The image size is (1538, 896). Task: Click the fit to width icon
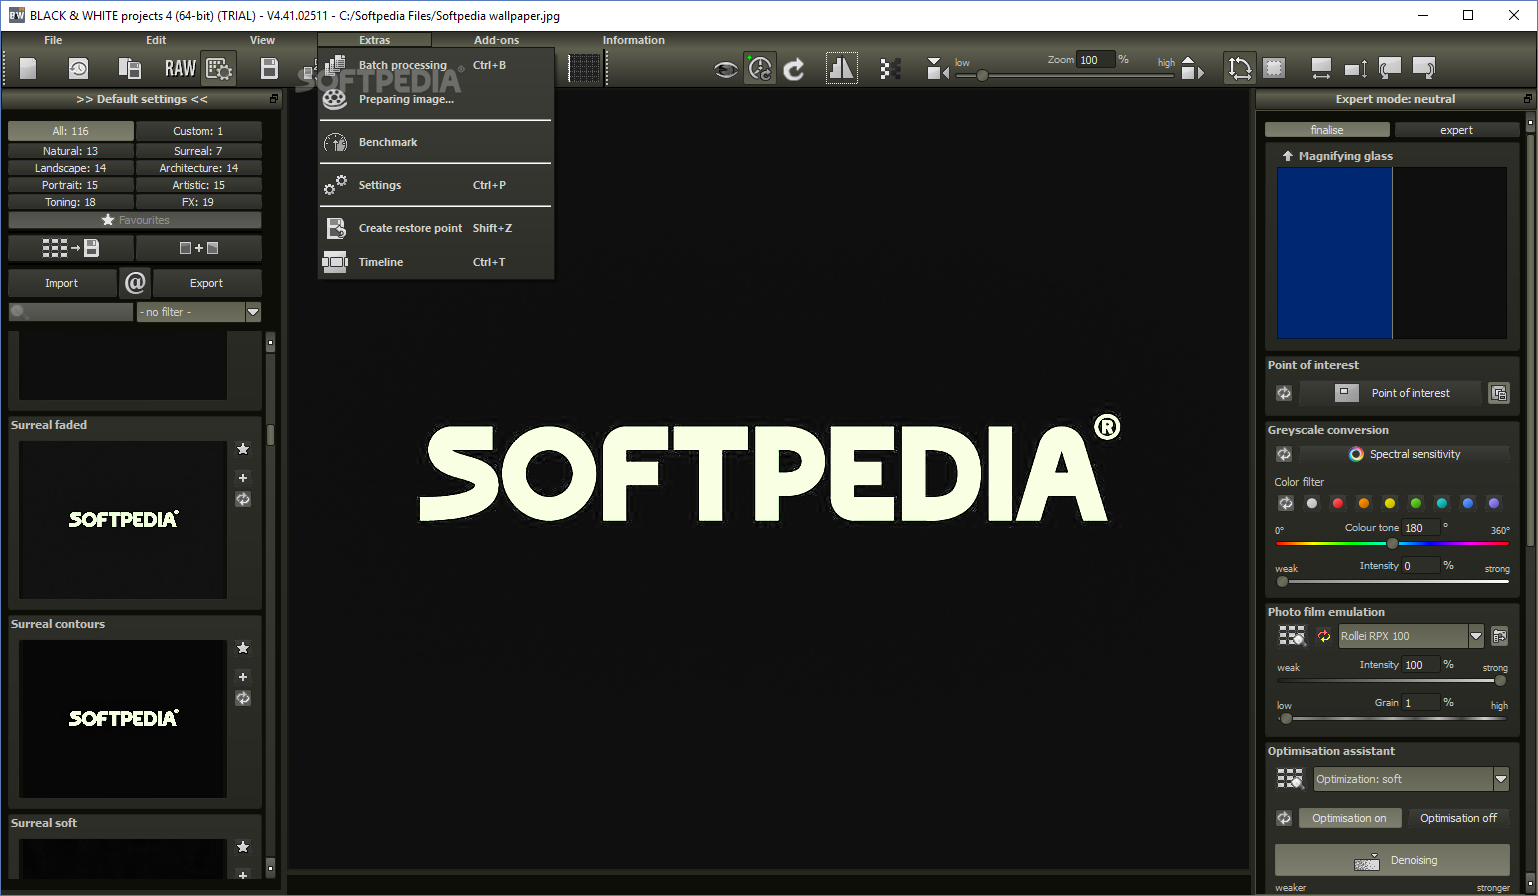click(x=1321, y=68)
